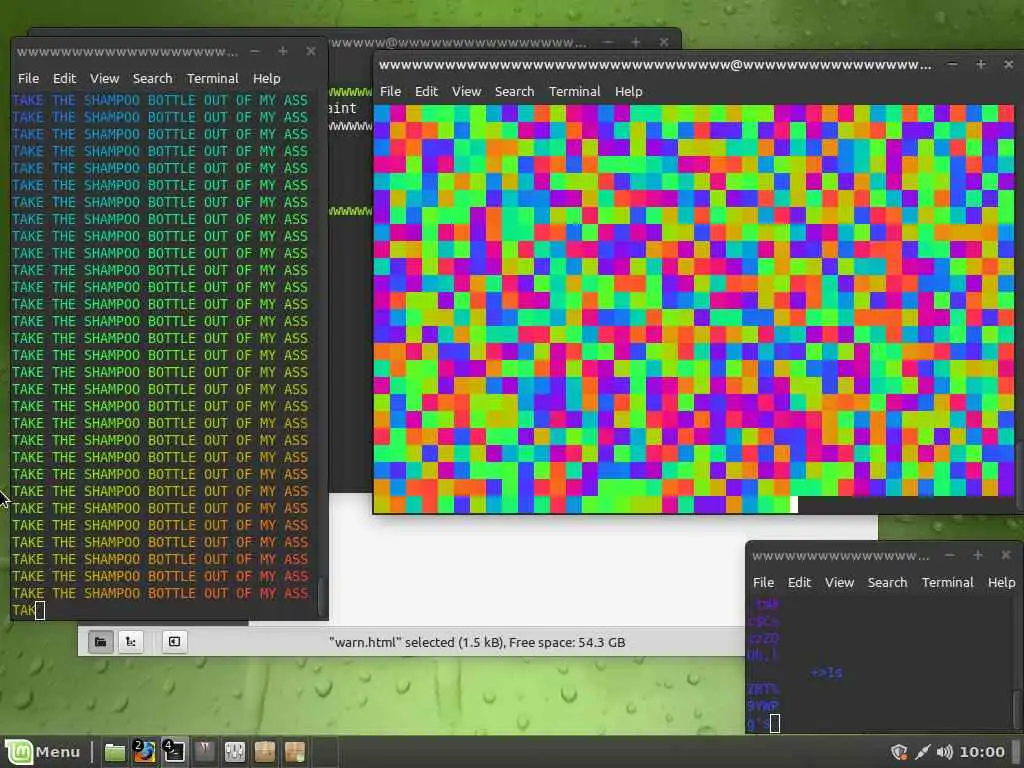Open Search menu in rainbow-blocks terminal
Image resolution: width=1024 pixels, height=768 pixels.
[x=515, y=91]
